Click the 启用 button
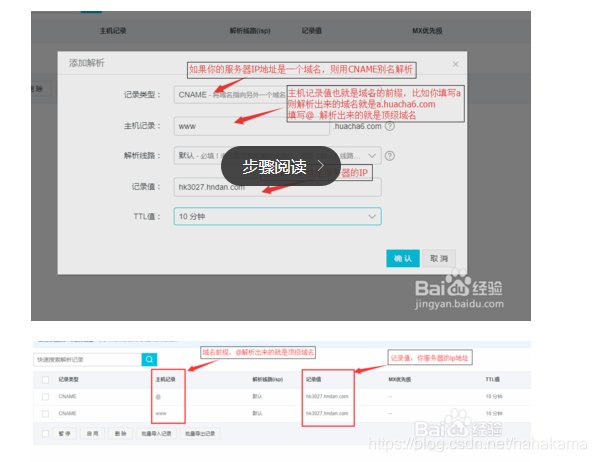597x462 pixels. point(93,433)
